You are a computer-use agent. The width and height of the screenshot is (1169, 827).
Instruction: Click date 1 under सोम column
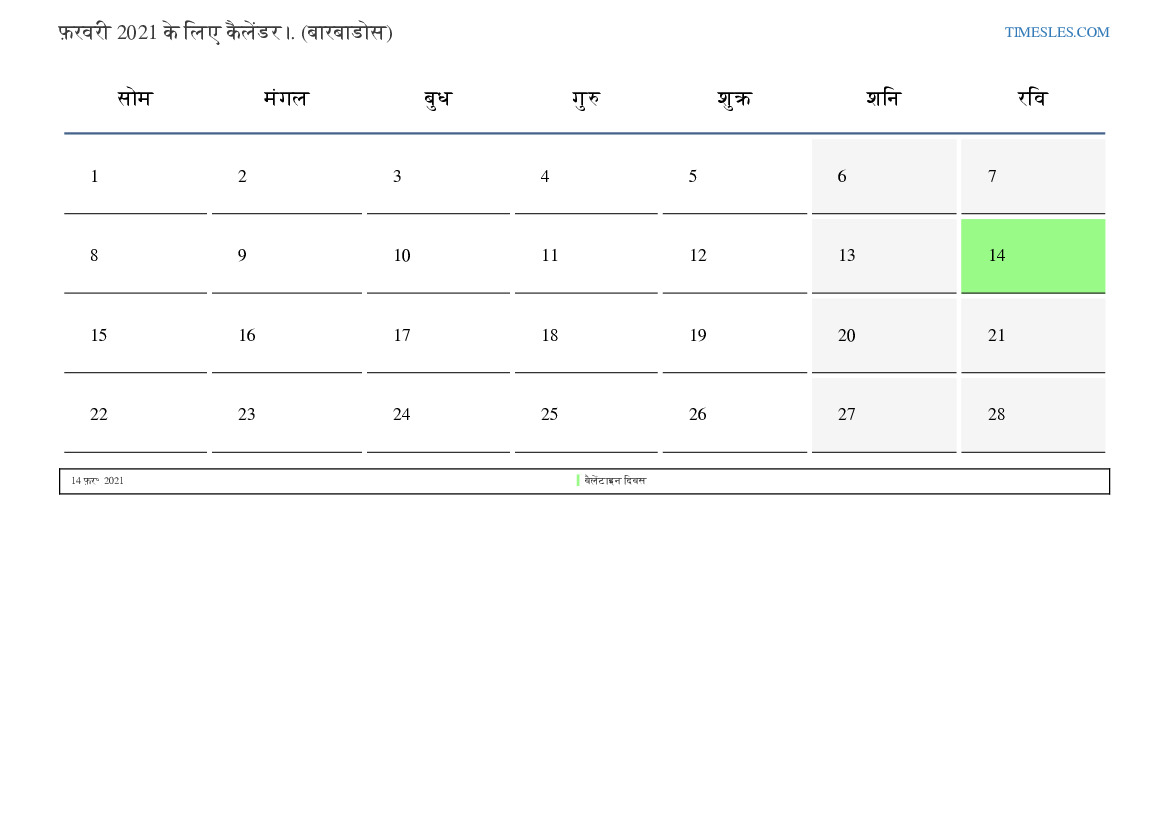135,177
